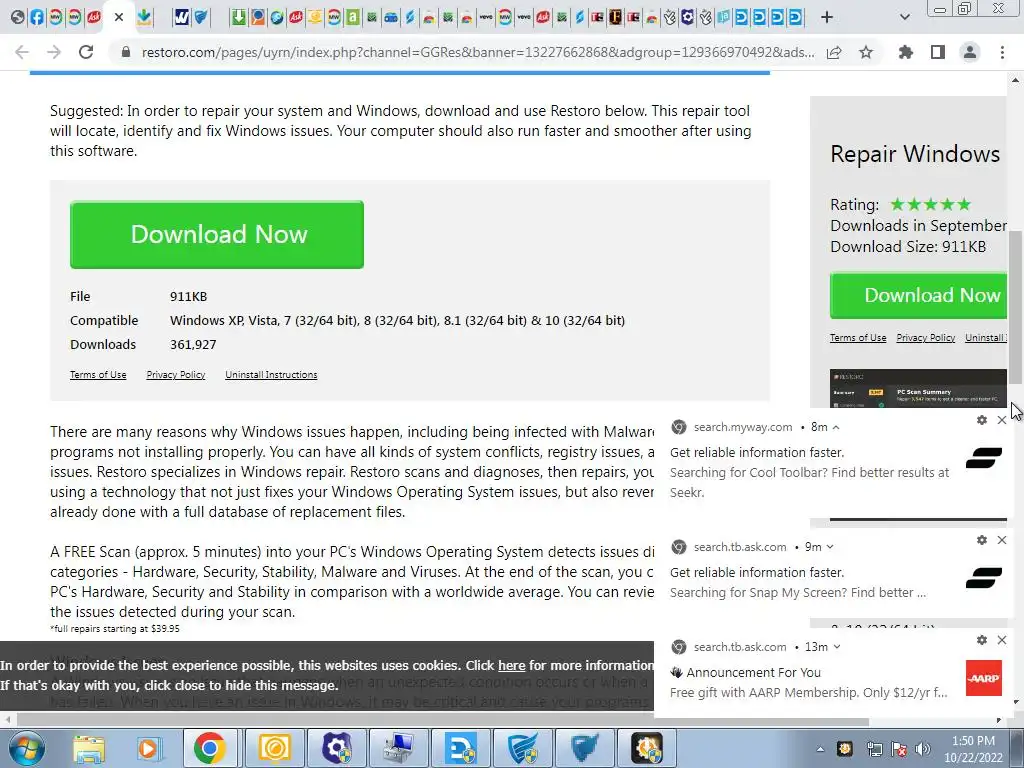Open the Extensions puzzle icon
The width and height of the screenshot is (1024, 768).
(x=906, y=52)
